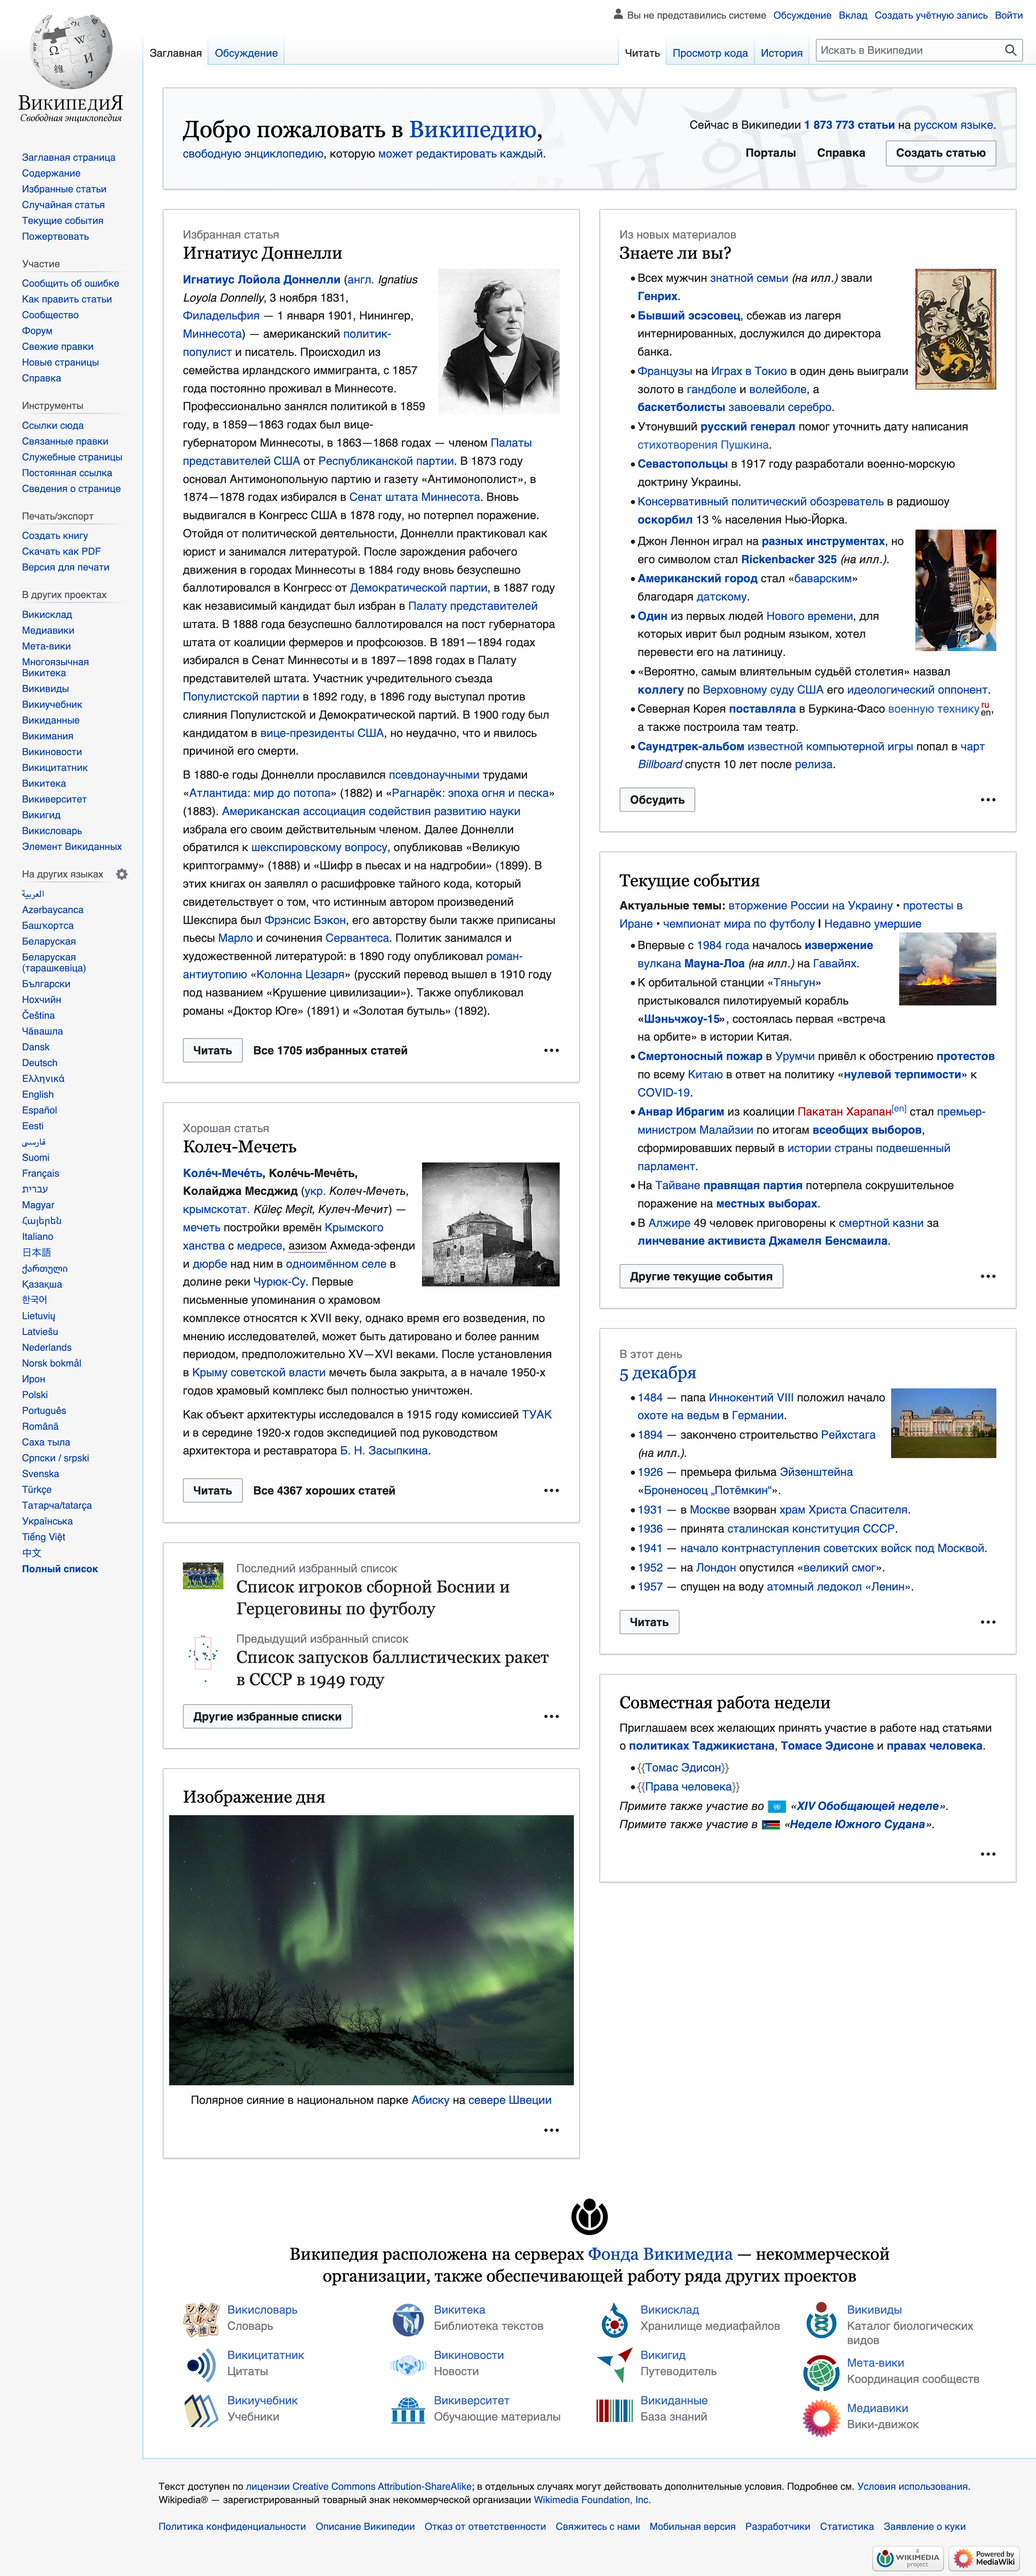
Task: Click the Wikimedia project badge in footer
Action: click(x=908, y=2558)
